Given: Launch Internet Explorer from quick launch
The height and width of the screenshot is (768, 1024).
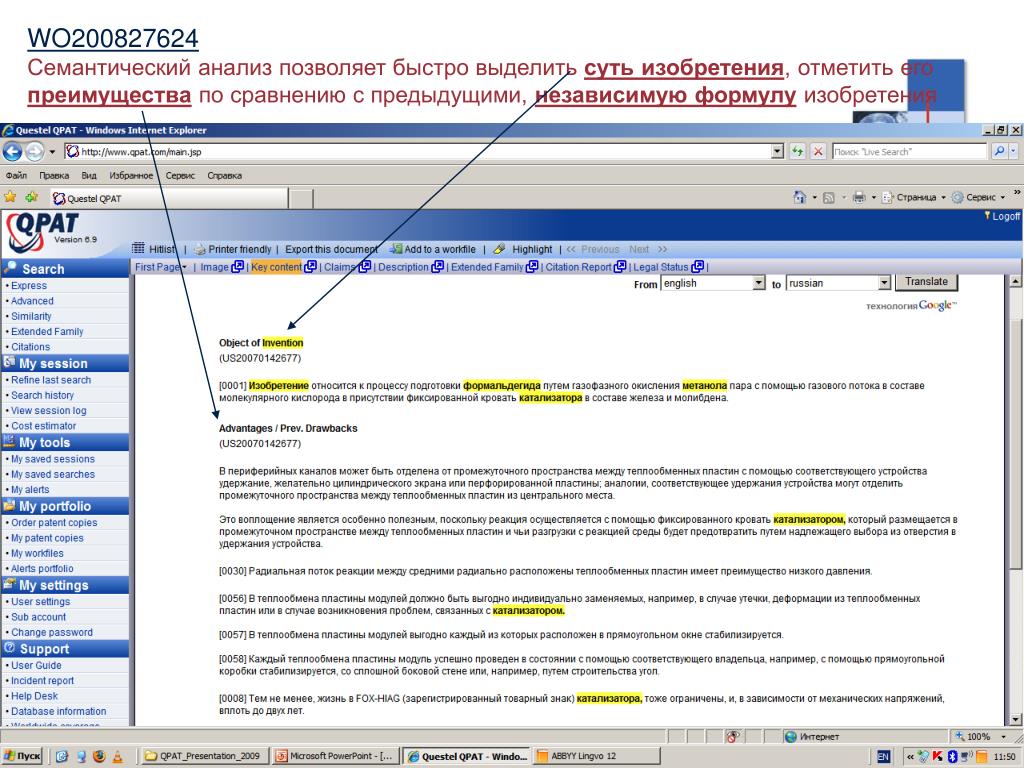Looking at the screenshot, I should click(62, 756).
